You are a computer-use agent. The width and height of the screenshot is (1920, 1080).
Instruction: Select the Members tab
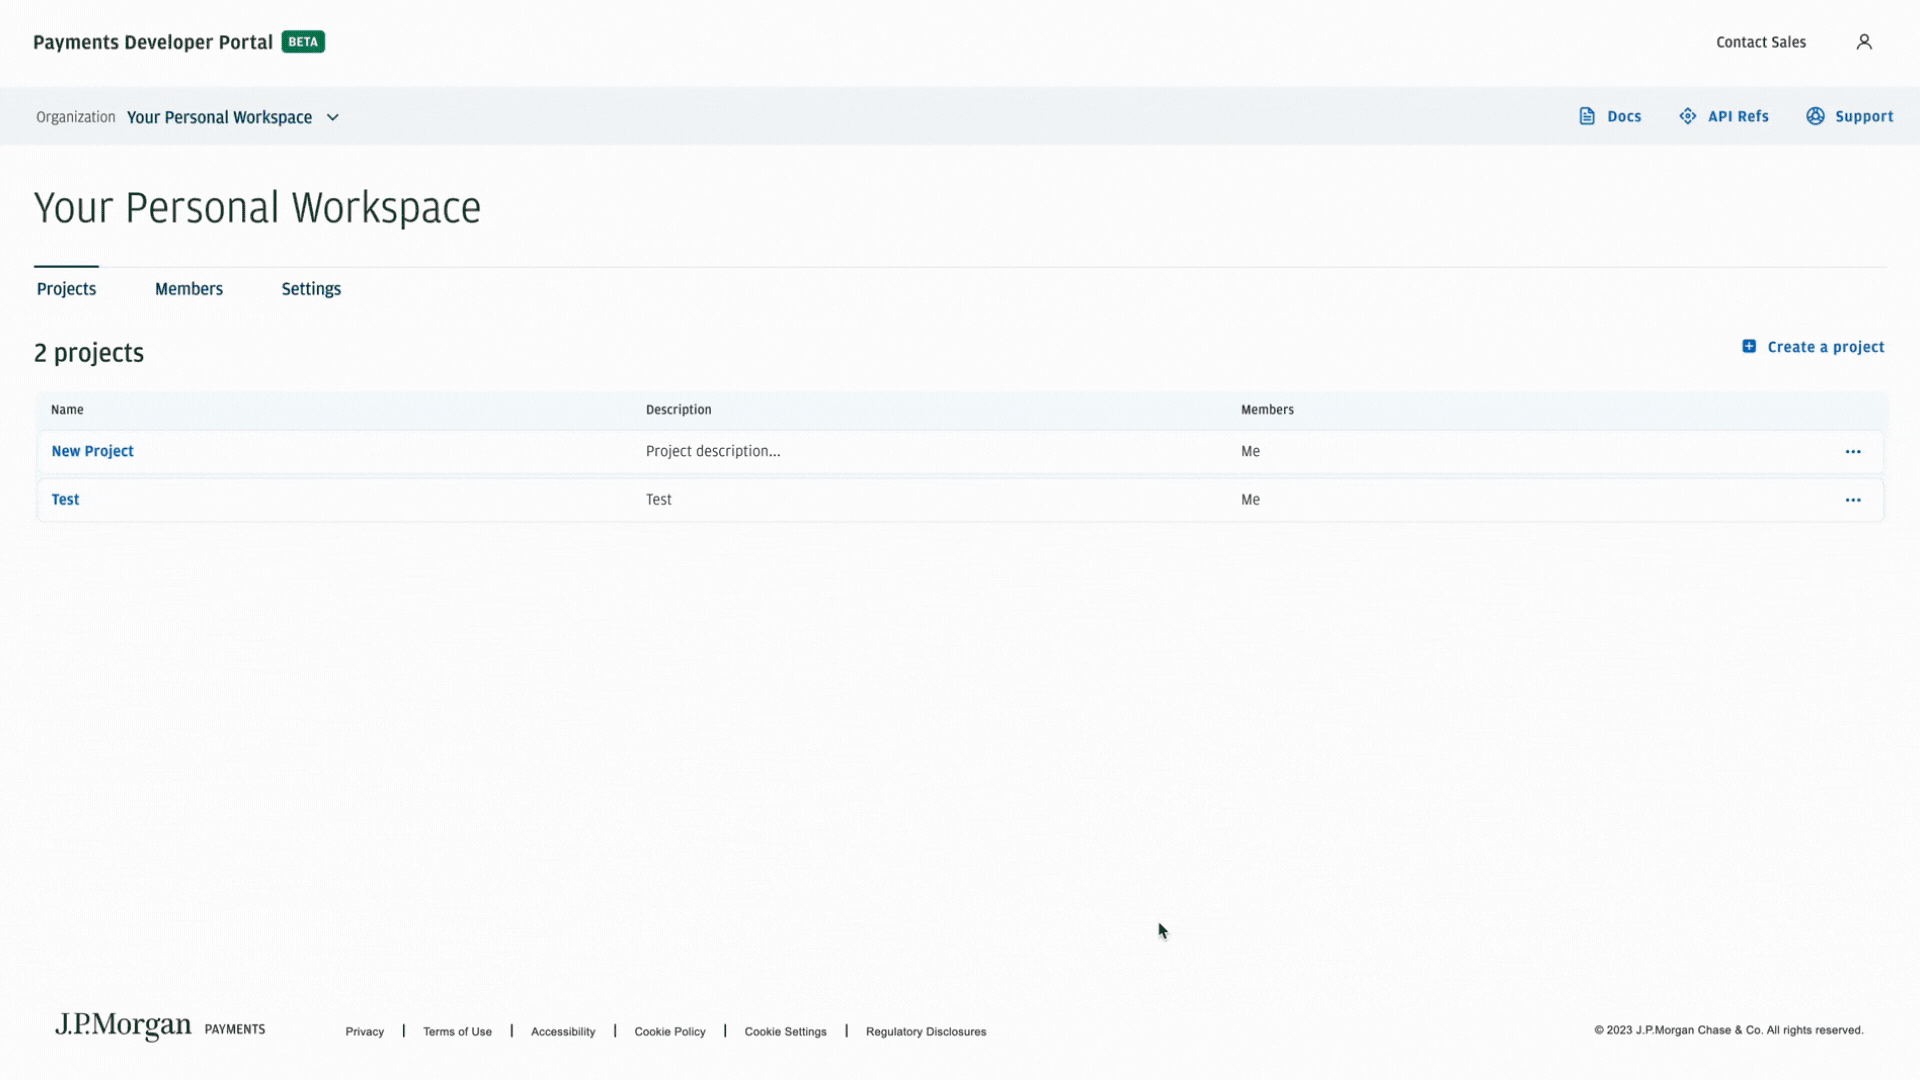[x=189, y=289]
